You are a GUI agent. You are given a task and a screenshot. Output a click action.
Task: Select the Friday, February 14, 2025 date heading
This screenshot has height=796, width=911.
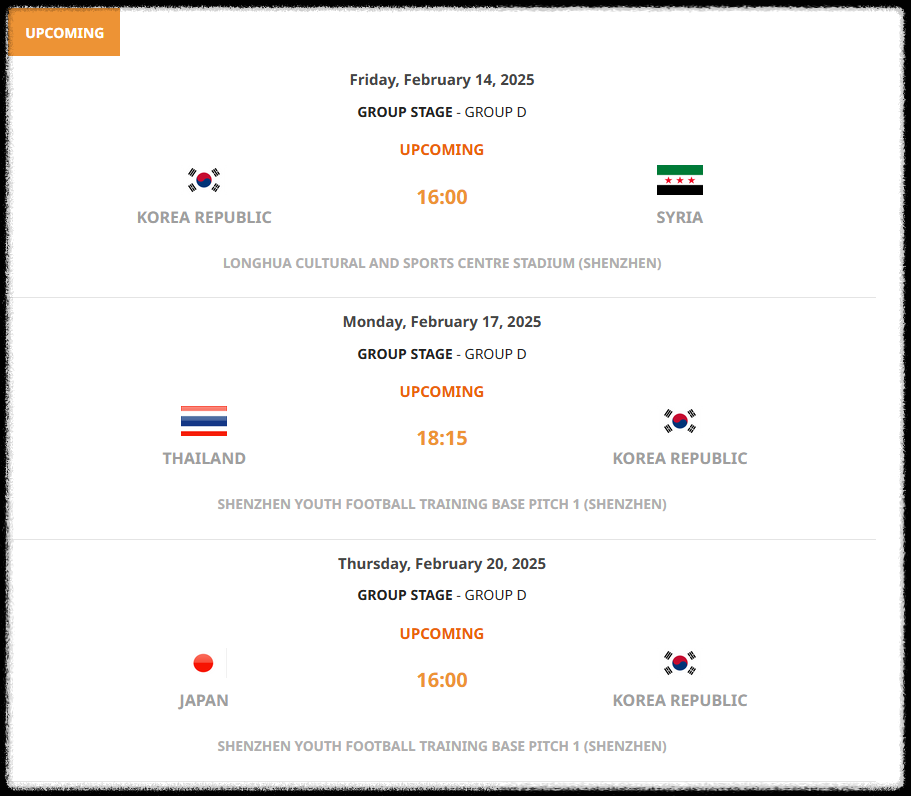(x=442, y=79)
